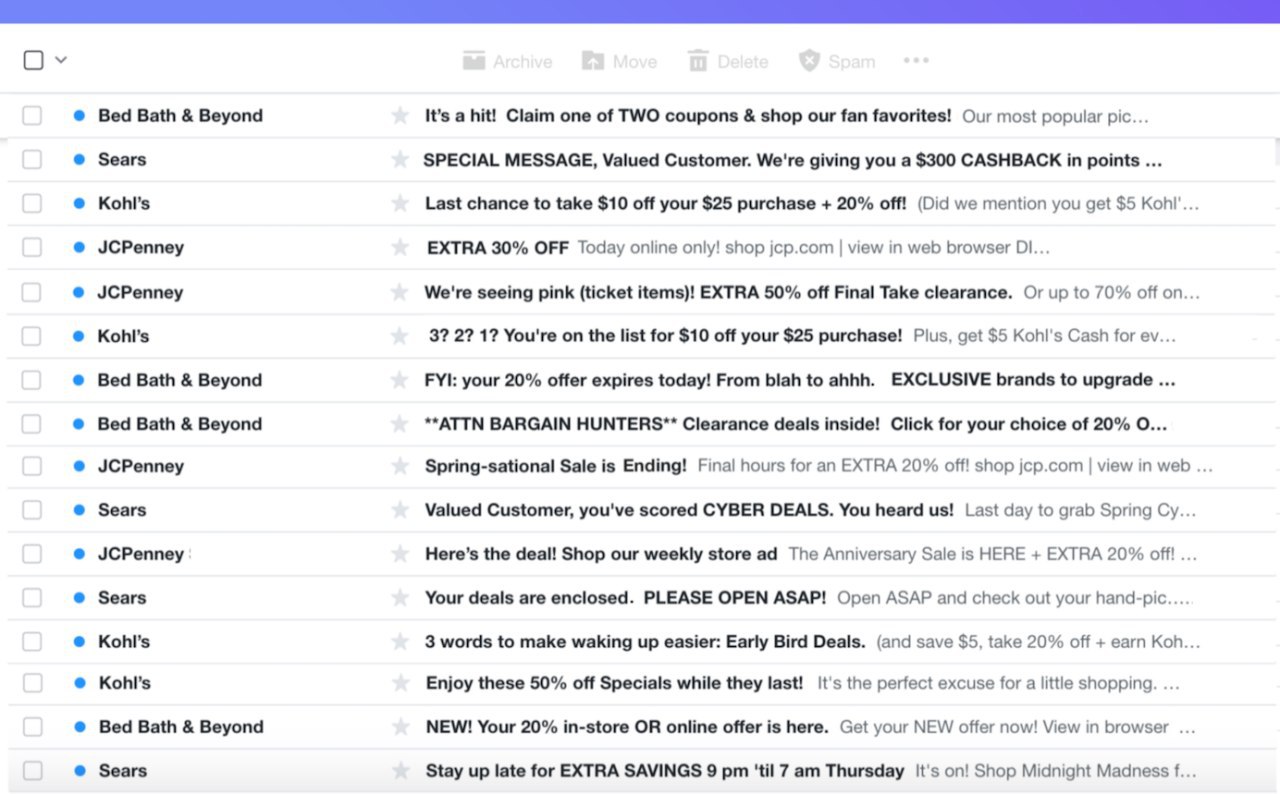Click sender Kohl's on '3? 2? 1?' row

(x=123, y=336)
